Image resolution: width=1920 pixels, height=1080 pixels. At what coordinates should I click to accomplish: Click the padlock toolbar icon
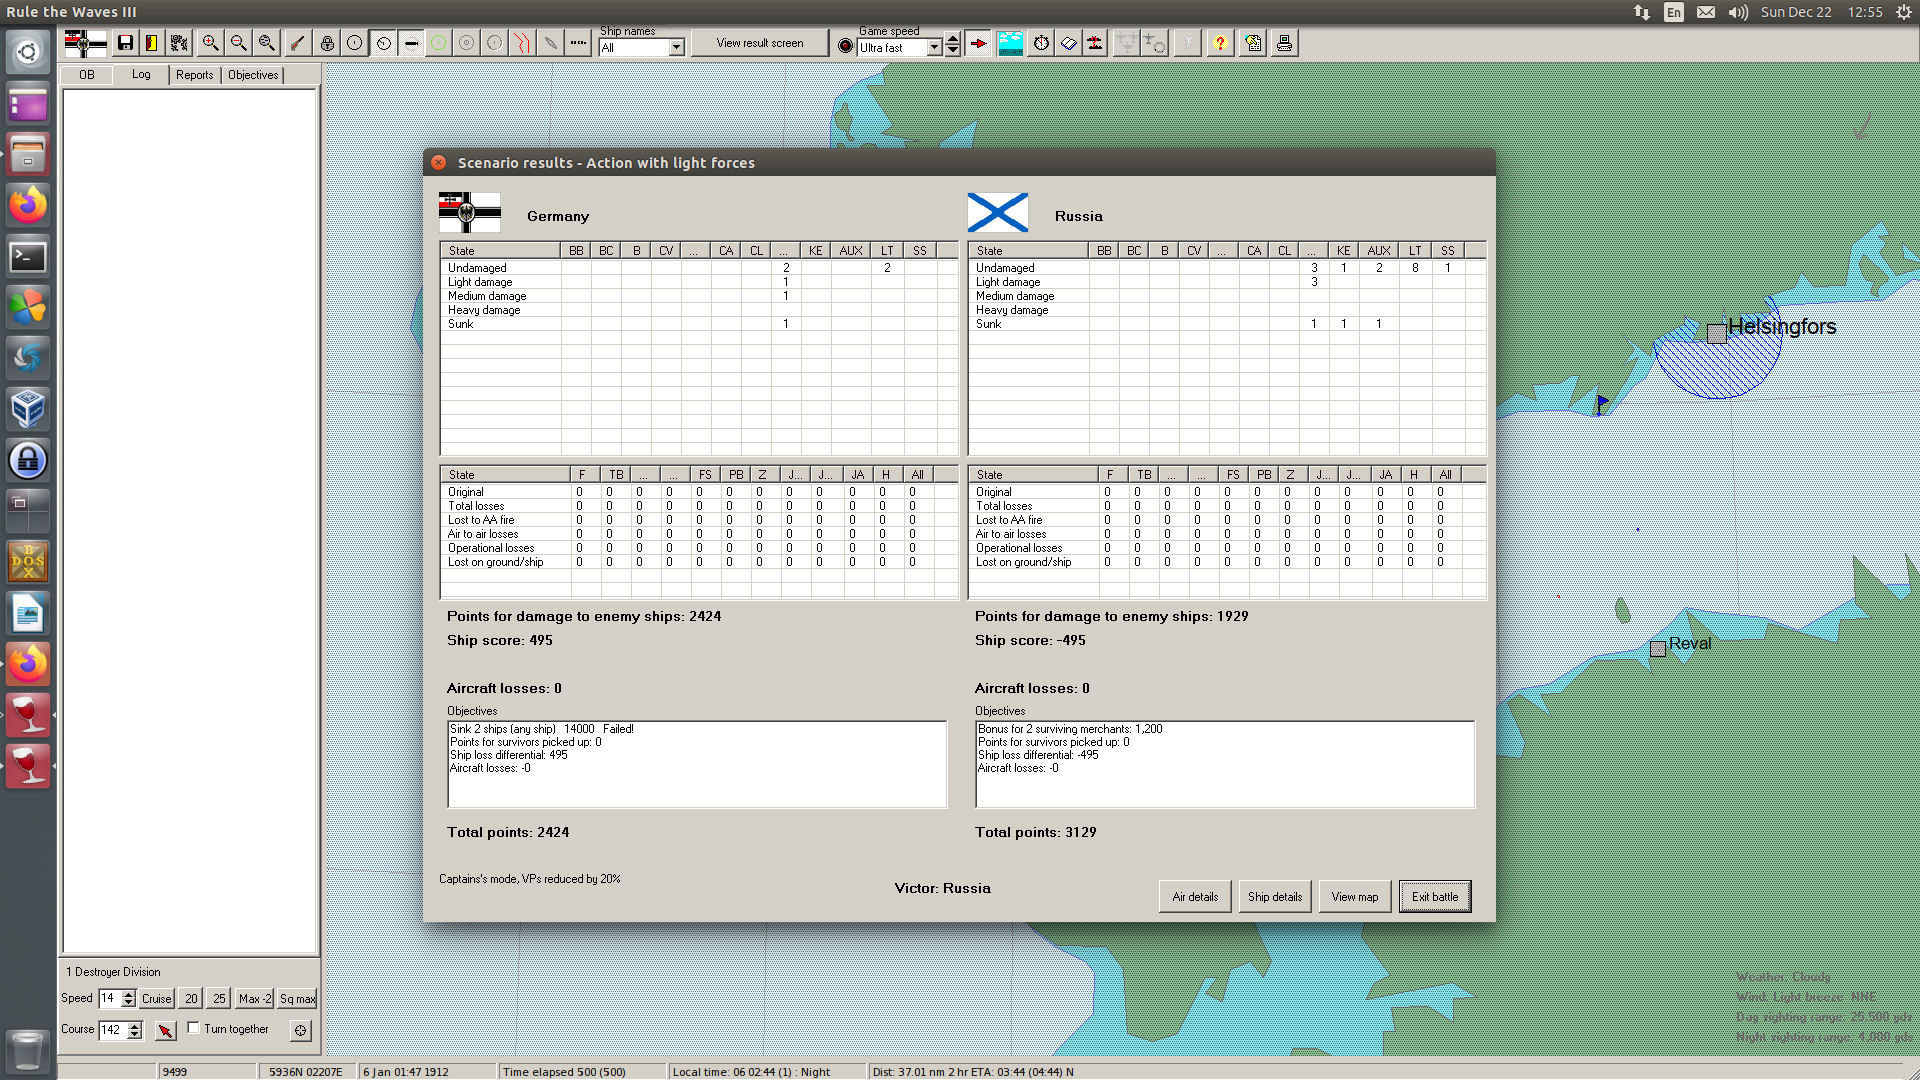327,43
